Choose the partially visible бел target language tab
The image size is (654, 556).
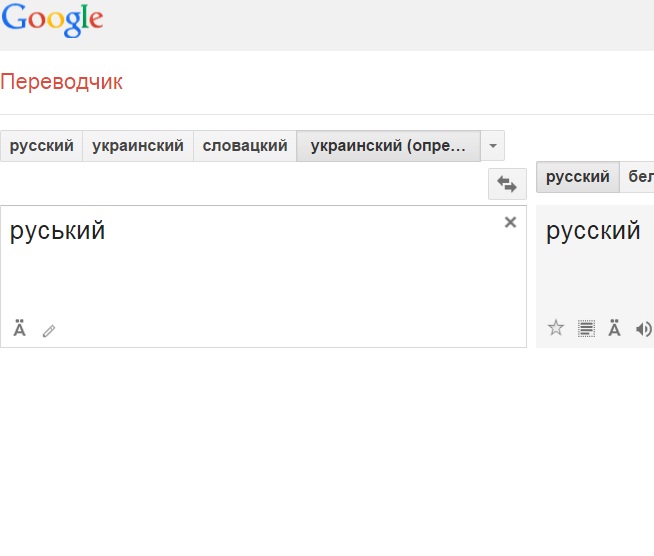[x=640, y=177]
